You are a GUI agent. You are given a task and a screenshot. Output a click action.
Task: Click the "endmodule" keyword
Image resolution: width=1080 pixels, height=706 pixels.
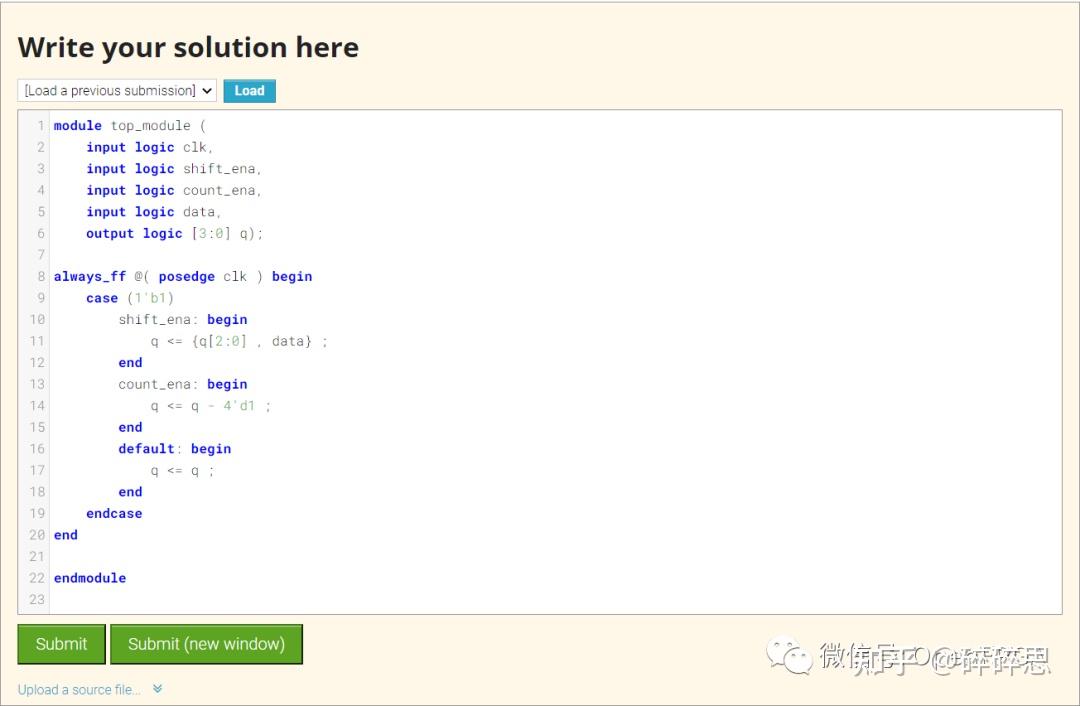click(89, 577)
